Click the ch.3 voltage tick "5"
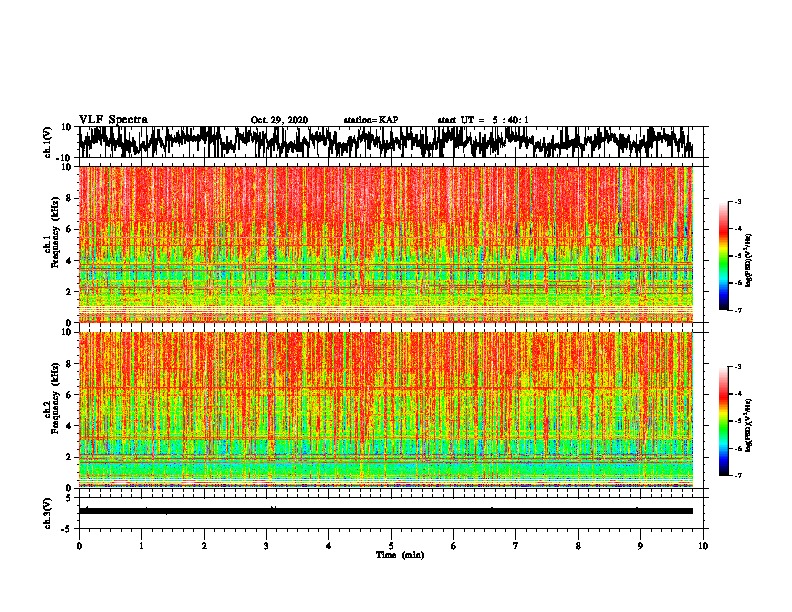792x612 pixels. (69, 498)
